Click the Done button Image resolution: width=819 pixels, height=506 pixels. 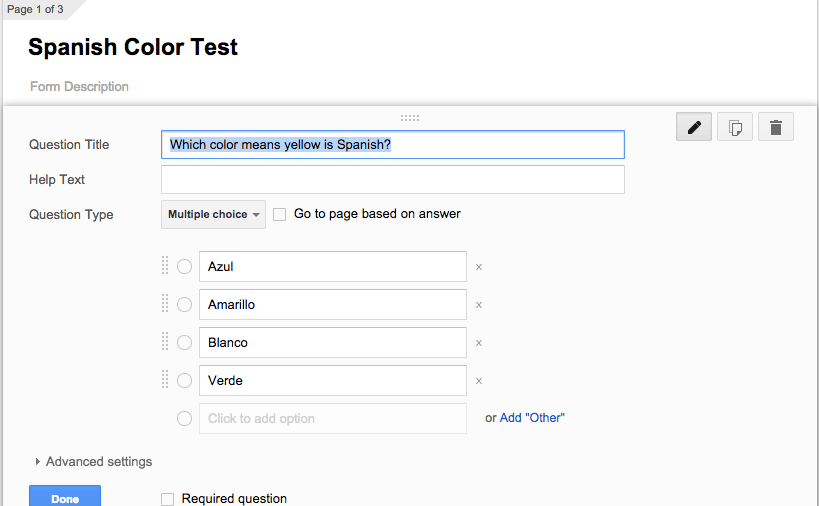point(65,498)
